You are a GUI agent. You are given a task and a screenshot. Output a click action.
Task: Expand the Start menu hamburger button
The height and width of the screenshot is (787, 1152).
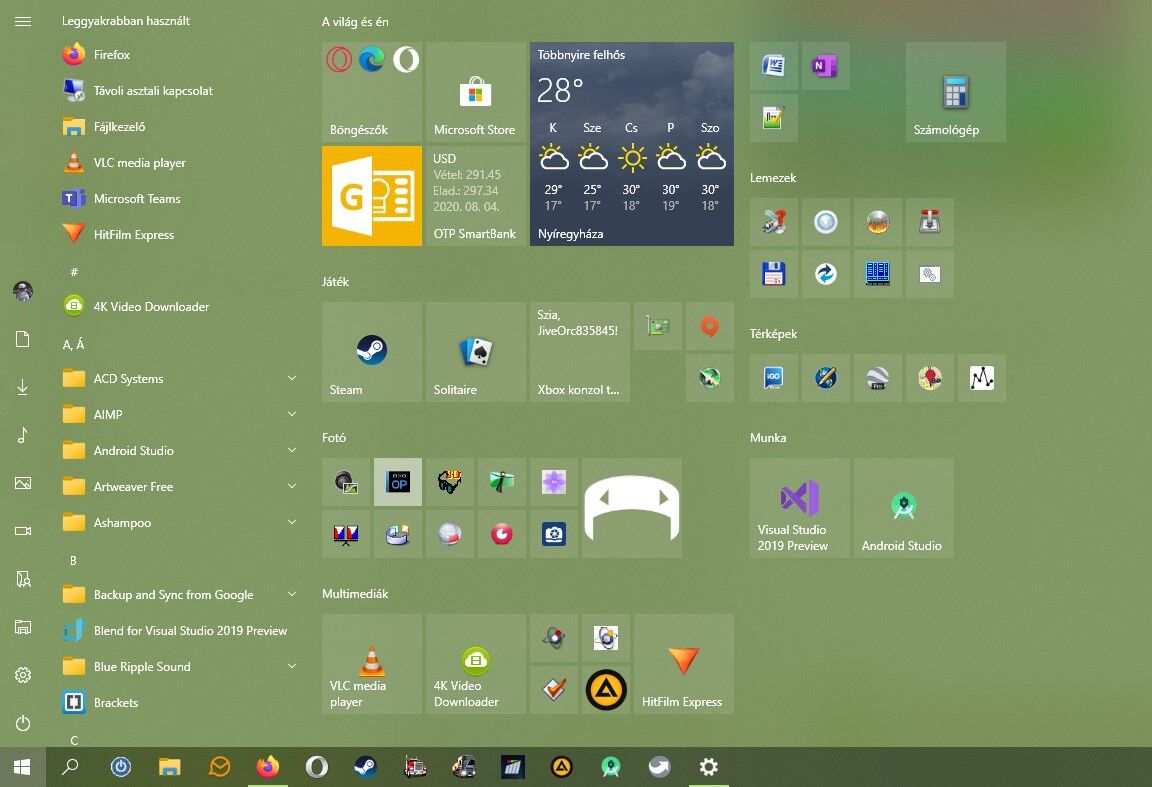pos(23,21)
